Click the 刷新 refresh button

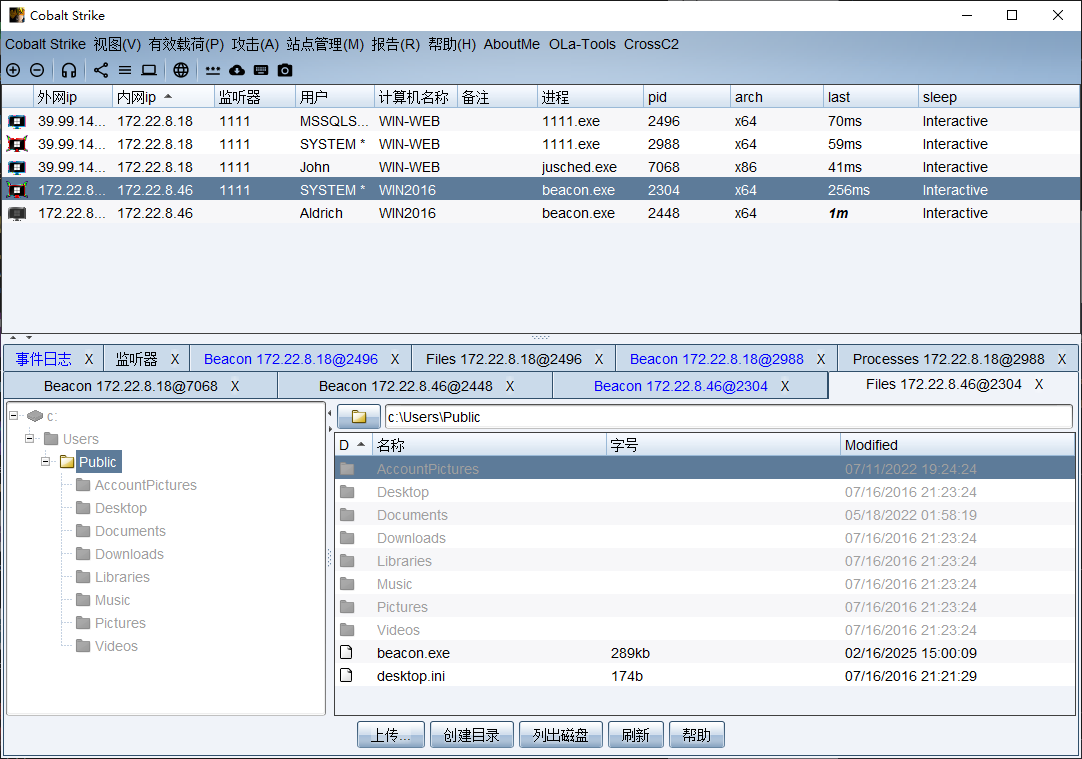pyautogui.click(x=636, y=735)
